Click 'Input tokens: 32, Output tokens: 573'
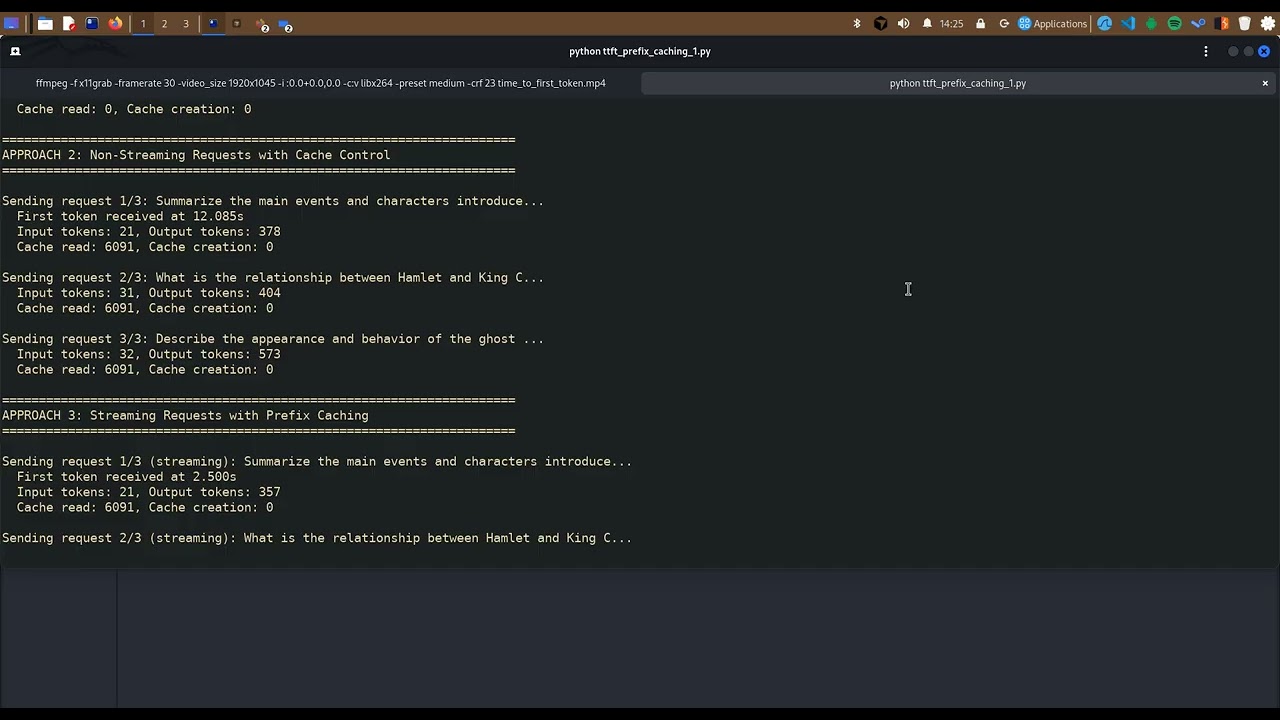 [149, 354]
